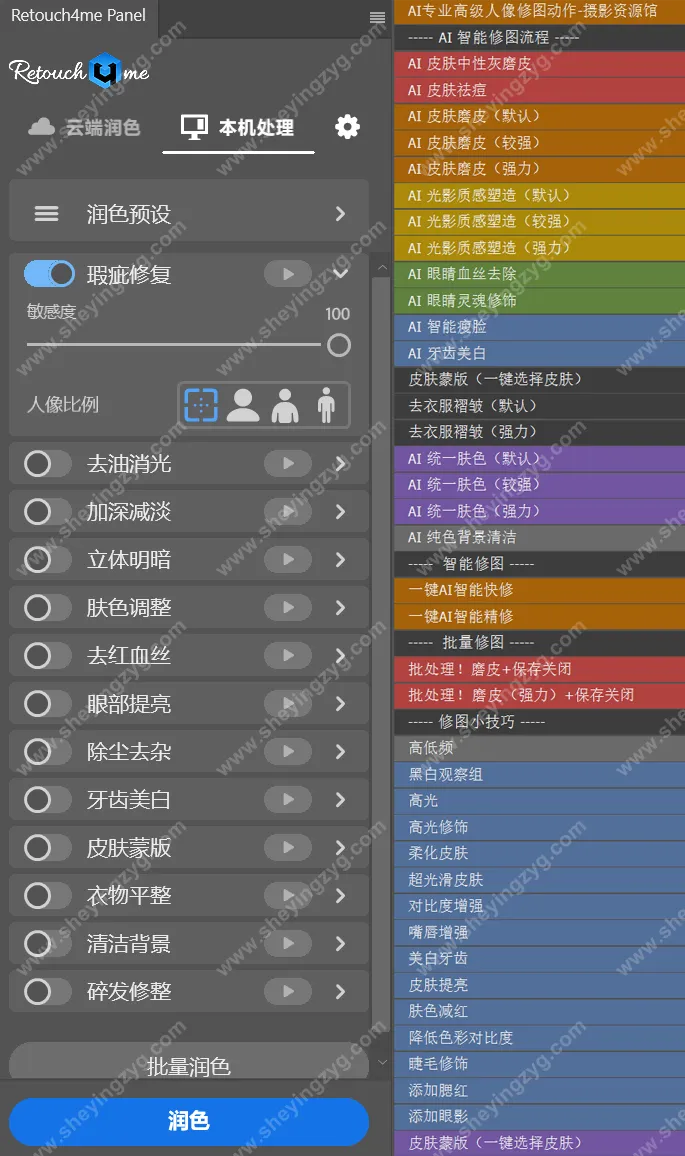This screenshot has width=685, height=1156.
Task: Run play button for 眼部提亮
Action: 288,703
